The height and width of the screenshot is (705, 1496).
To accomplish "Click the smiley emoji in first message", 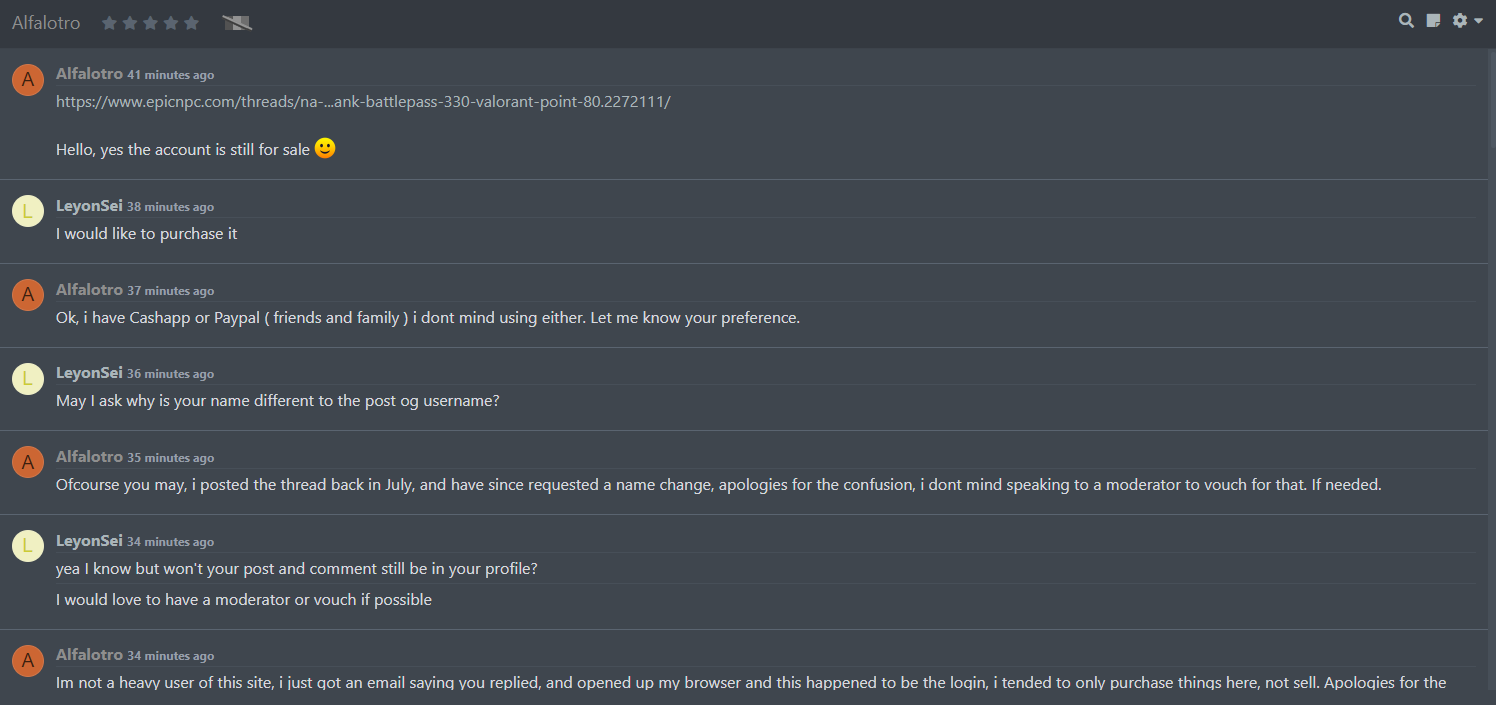I will point(325,148).
